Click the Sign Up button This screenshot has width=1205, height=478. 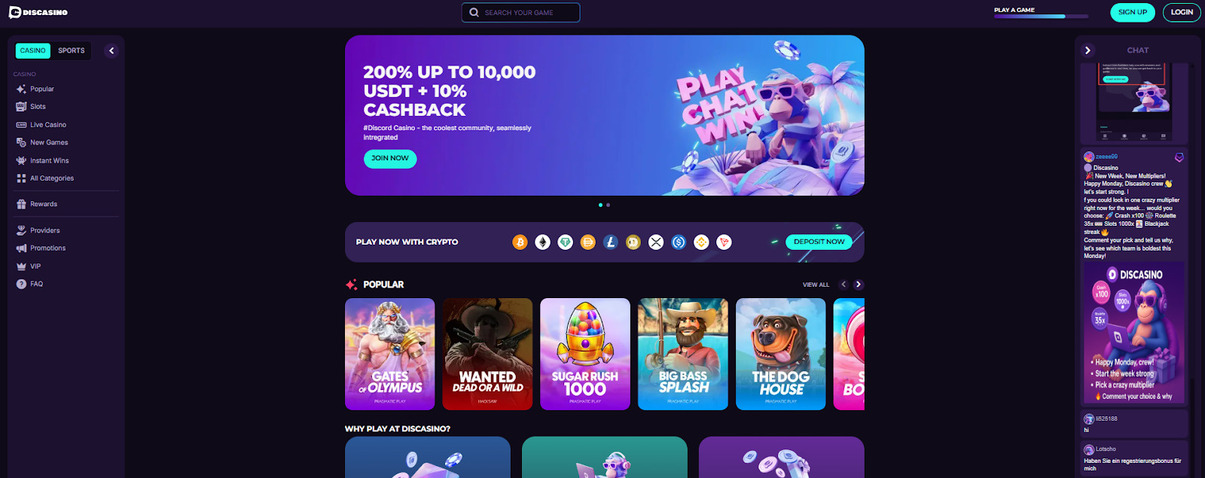pyautogui.click(x=1132, y=12)
